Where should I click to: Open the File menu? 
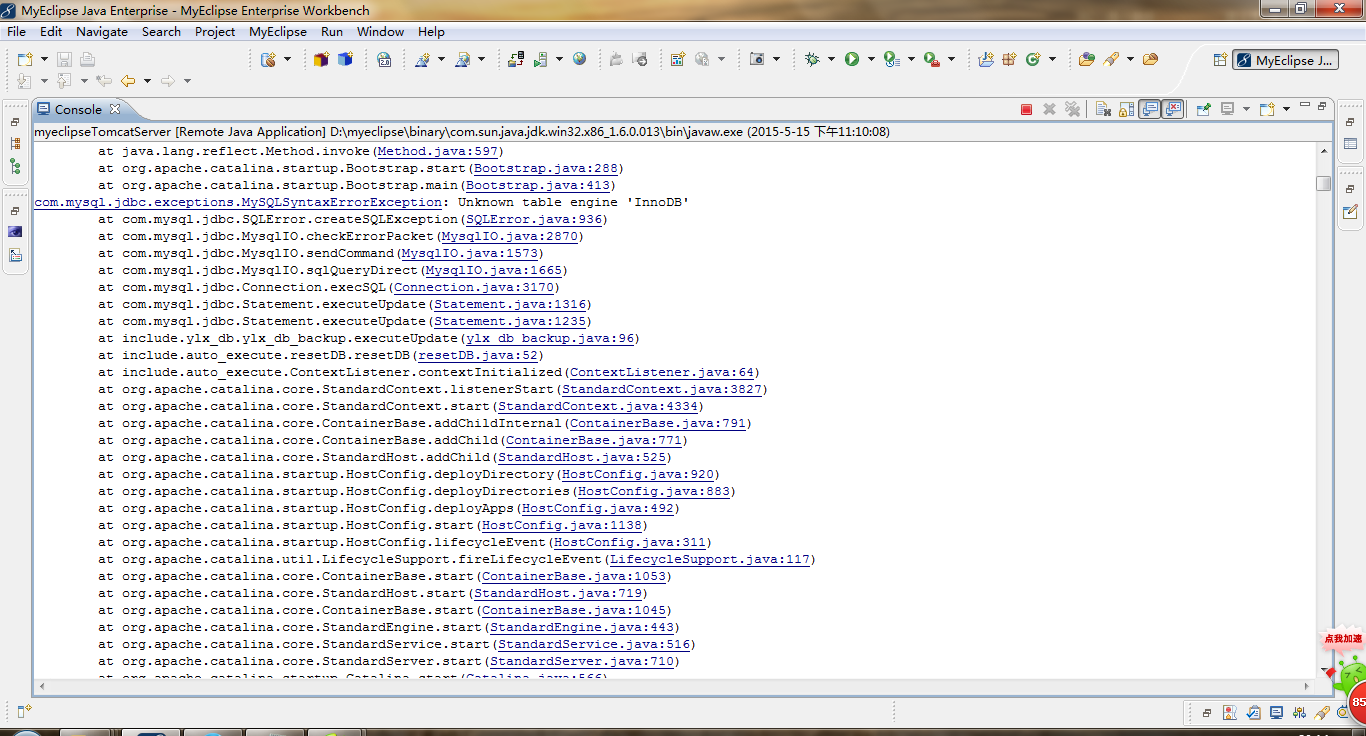pyautogui.click(x=16, y=31)
